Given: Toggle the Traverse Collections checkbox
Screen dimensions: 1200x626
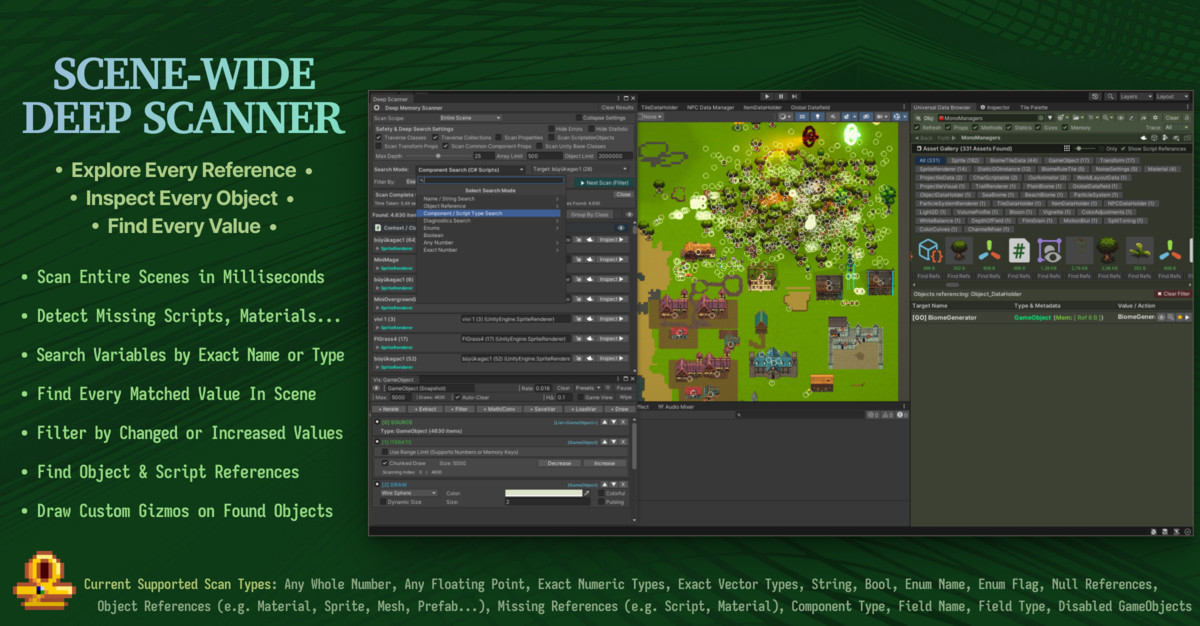Looking at the screenshot, I should tap(435, 137).
